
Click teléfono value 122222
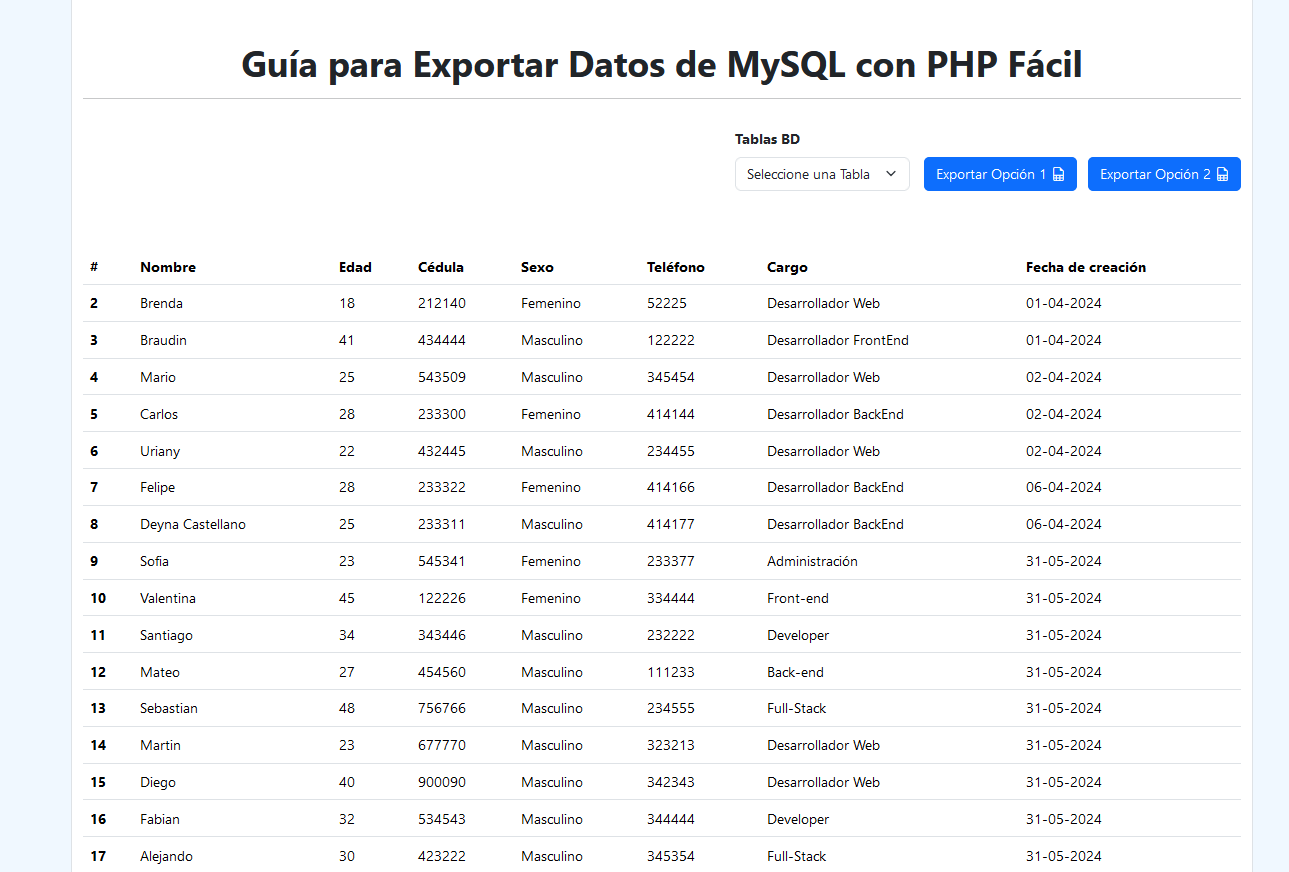(671, 340)
